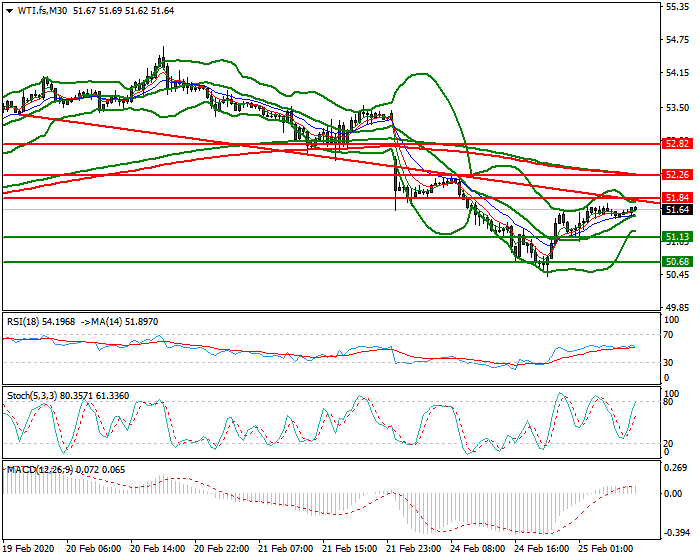
Task: Click the 52.26 red price level label
Action: pyautogui.click(x=677, y=175)
